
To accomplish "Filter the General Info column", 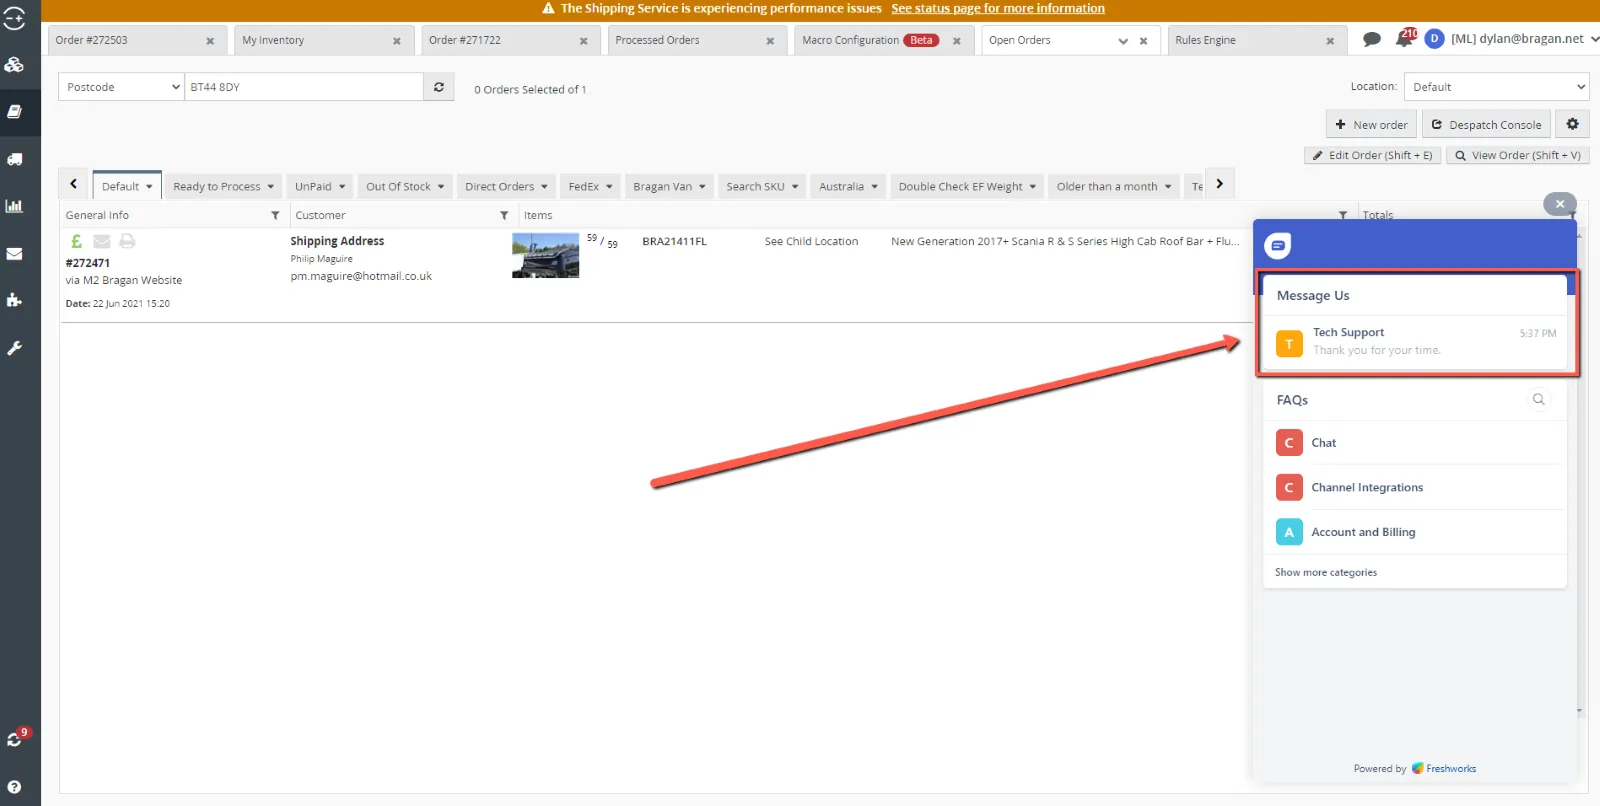I will tap(275, 215).
